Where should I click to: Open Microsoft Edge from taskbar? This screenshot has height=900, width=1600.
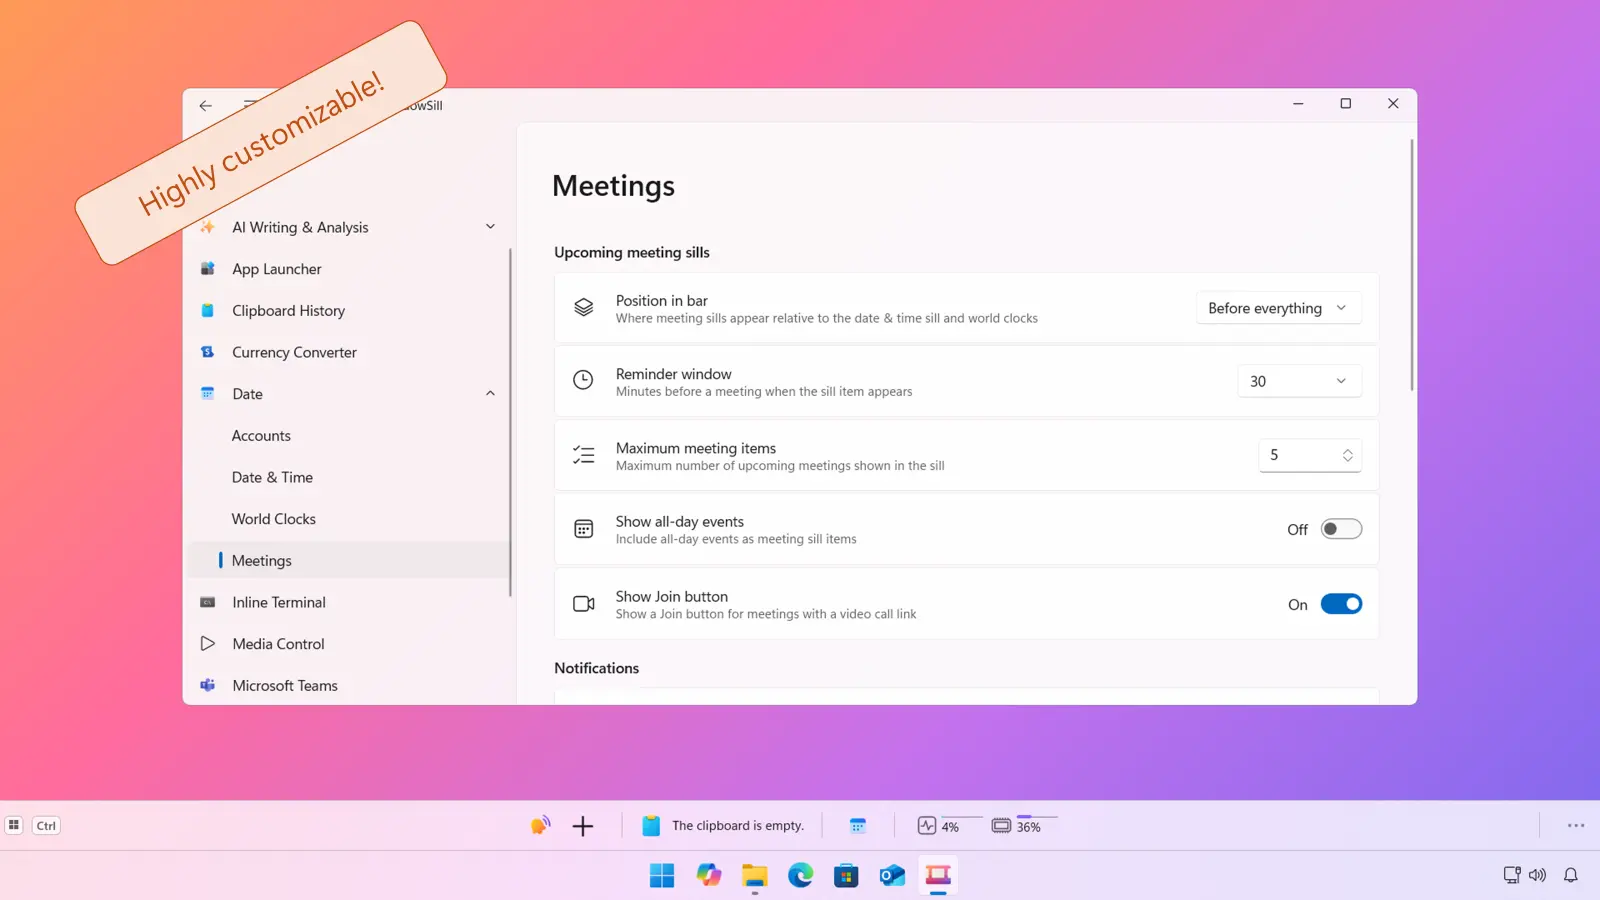(801, 876)
